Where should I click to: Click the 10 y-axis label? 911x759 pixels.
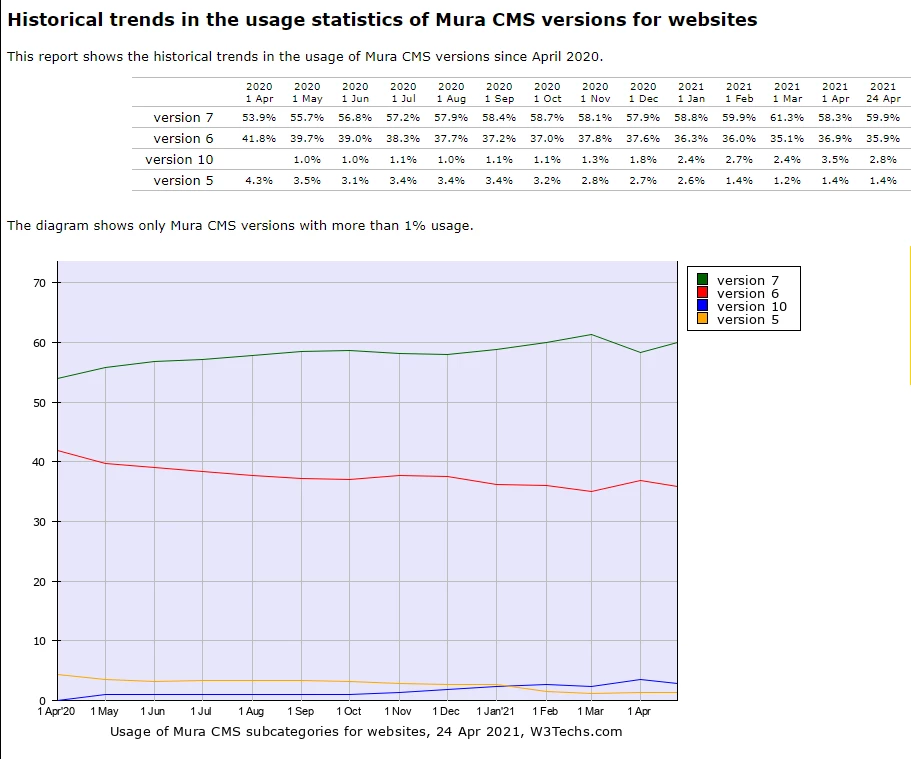(x=40, y=641)
